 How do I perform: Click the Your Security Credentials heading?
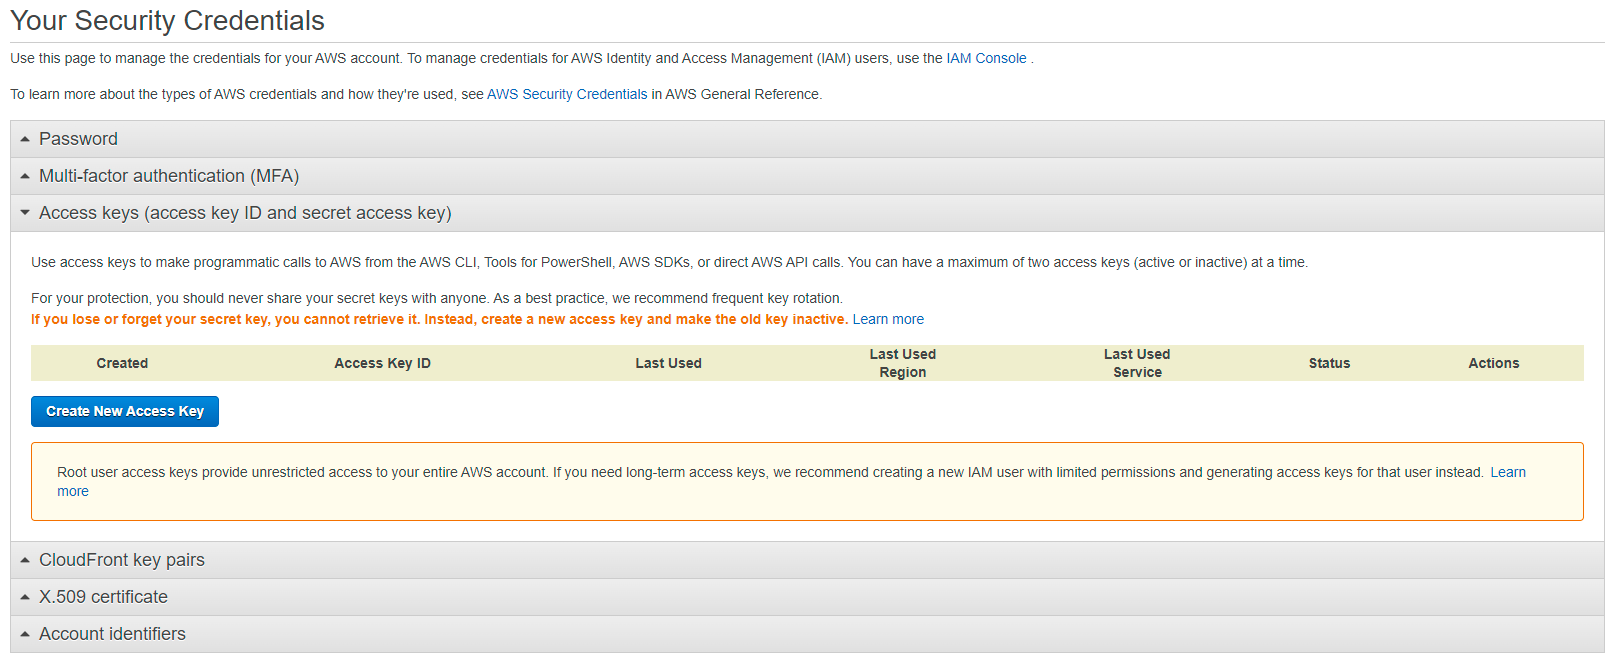(167, 21)
